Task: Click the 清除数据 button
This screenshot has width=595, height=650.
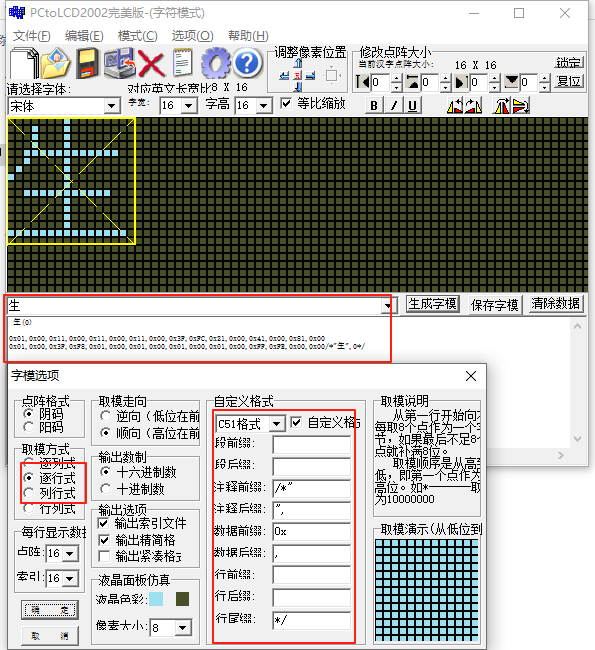Action: 556,304
